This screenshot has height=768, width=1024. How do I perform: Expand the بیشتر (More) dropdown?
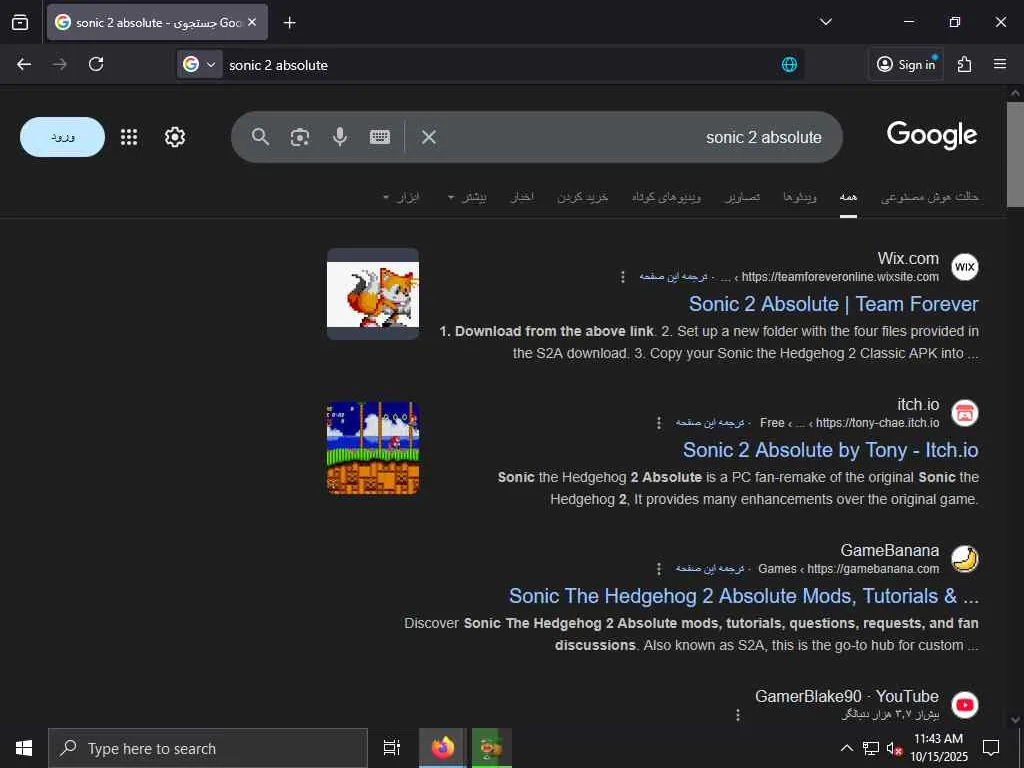tap(467, 197)
